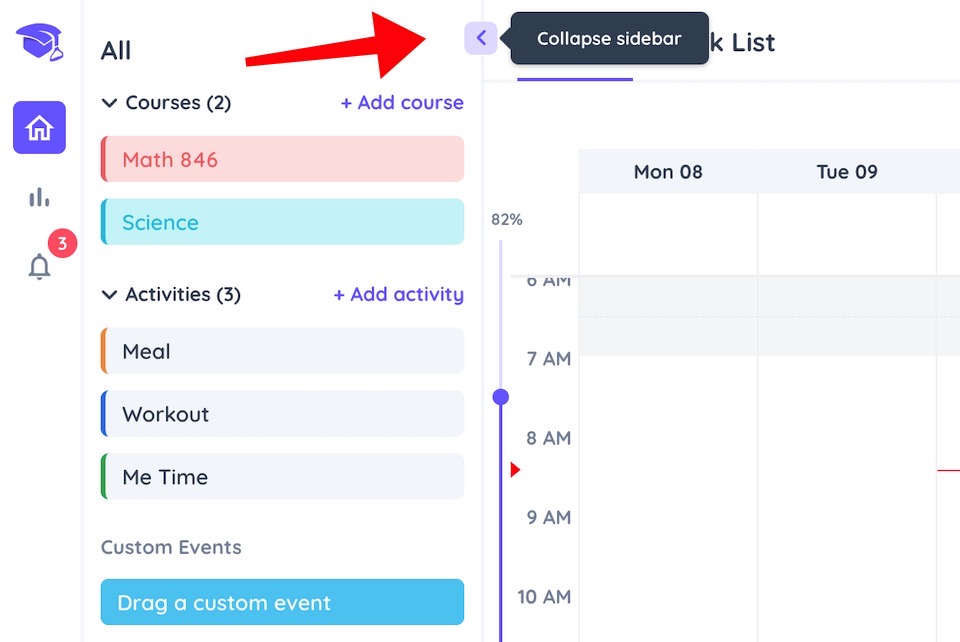This screenshot has width=960, height=642.
Task: Select the Math 846 course
Action: tap(282, 159)
